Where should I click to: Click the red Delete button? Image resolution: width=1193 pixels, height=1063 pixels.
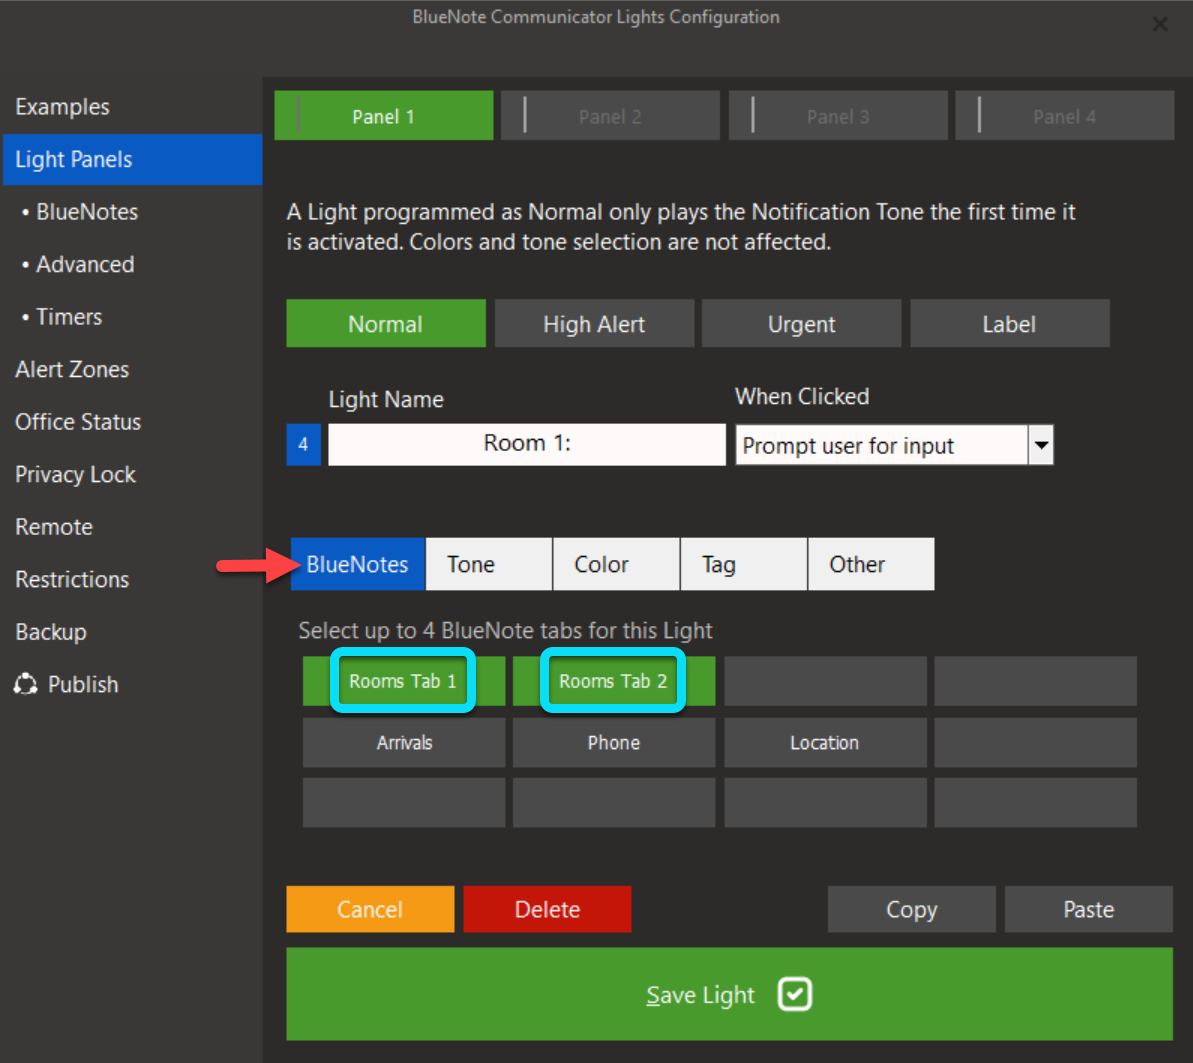547,909
